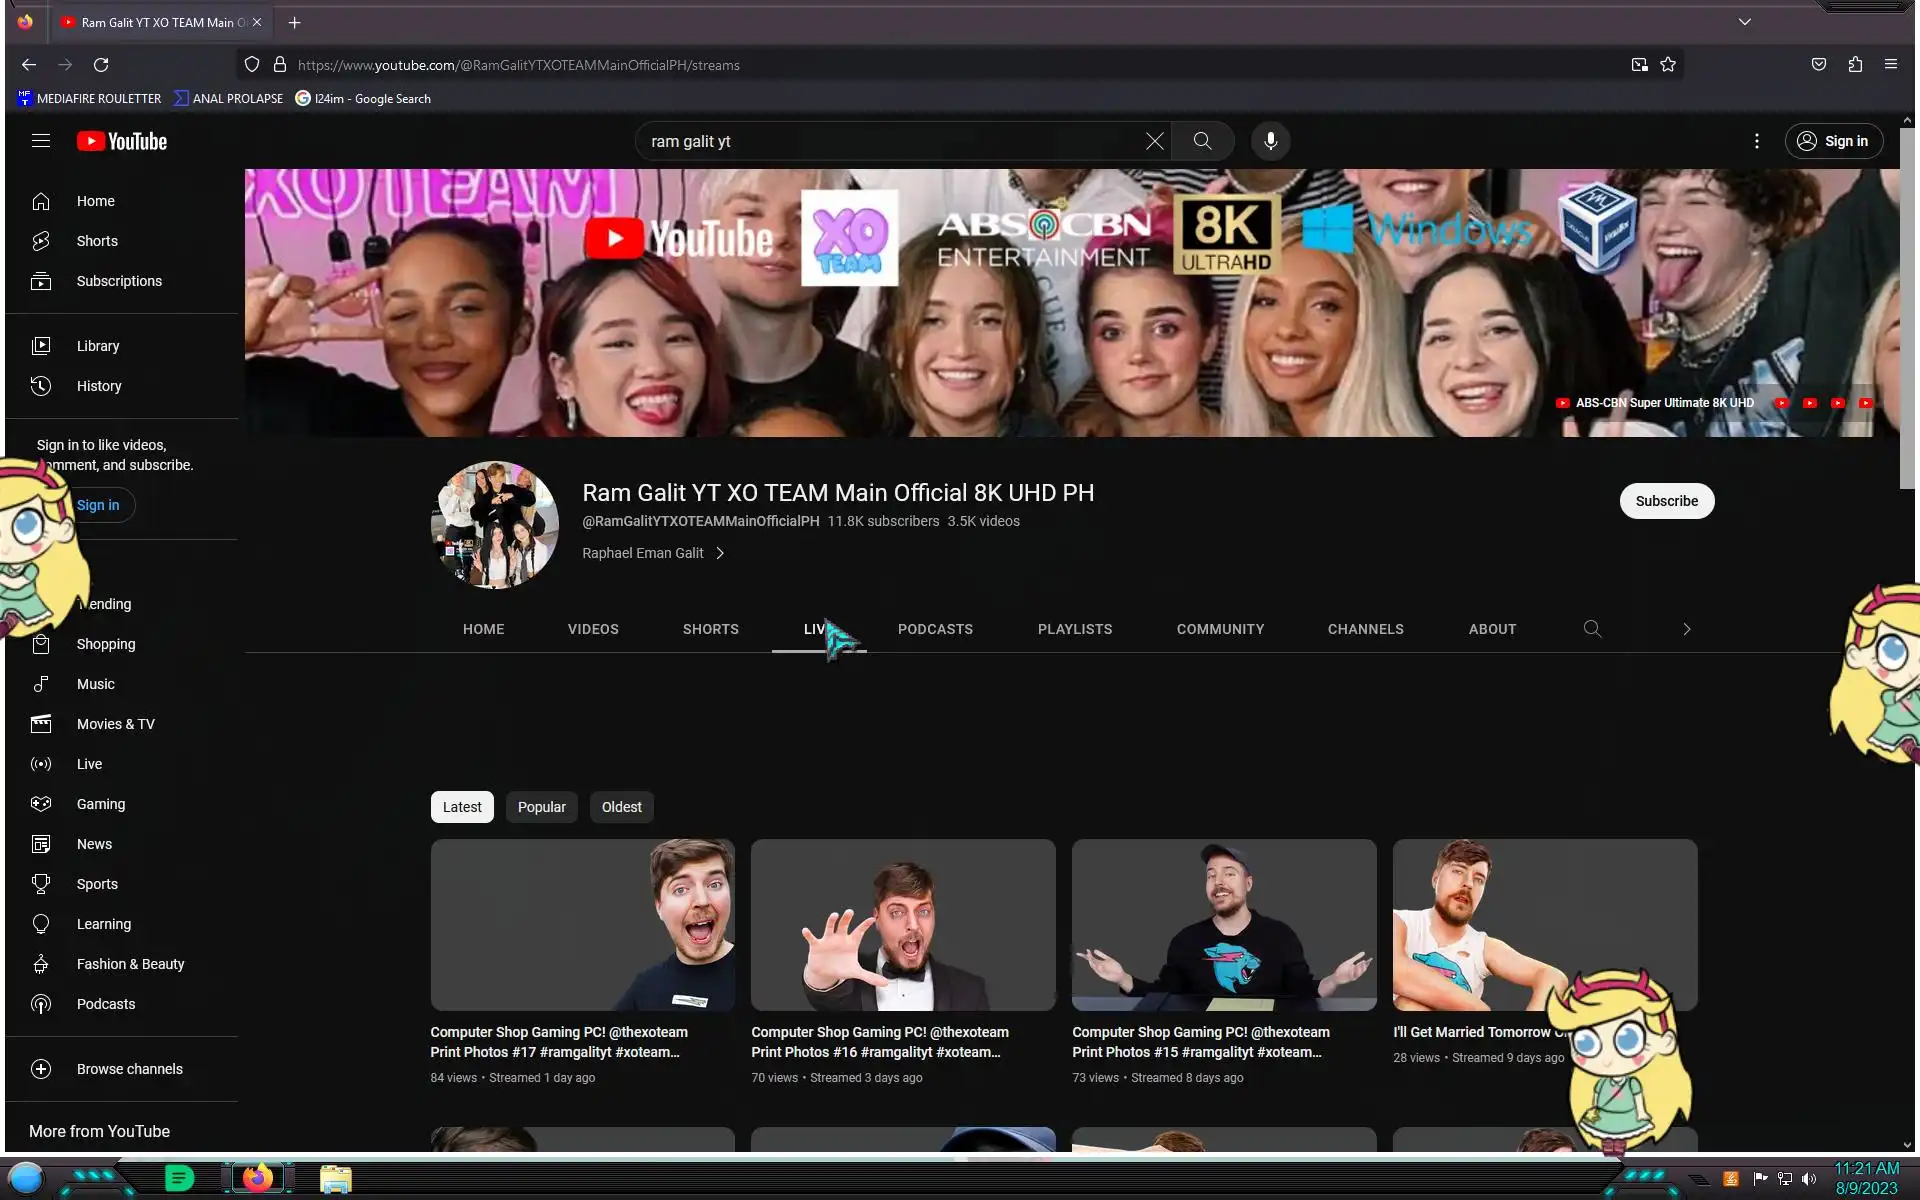This screenshot has width=1920, height=1200.
Task: Clear the search box with X icon
Action: [x=1154, y=141]
